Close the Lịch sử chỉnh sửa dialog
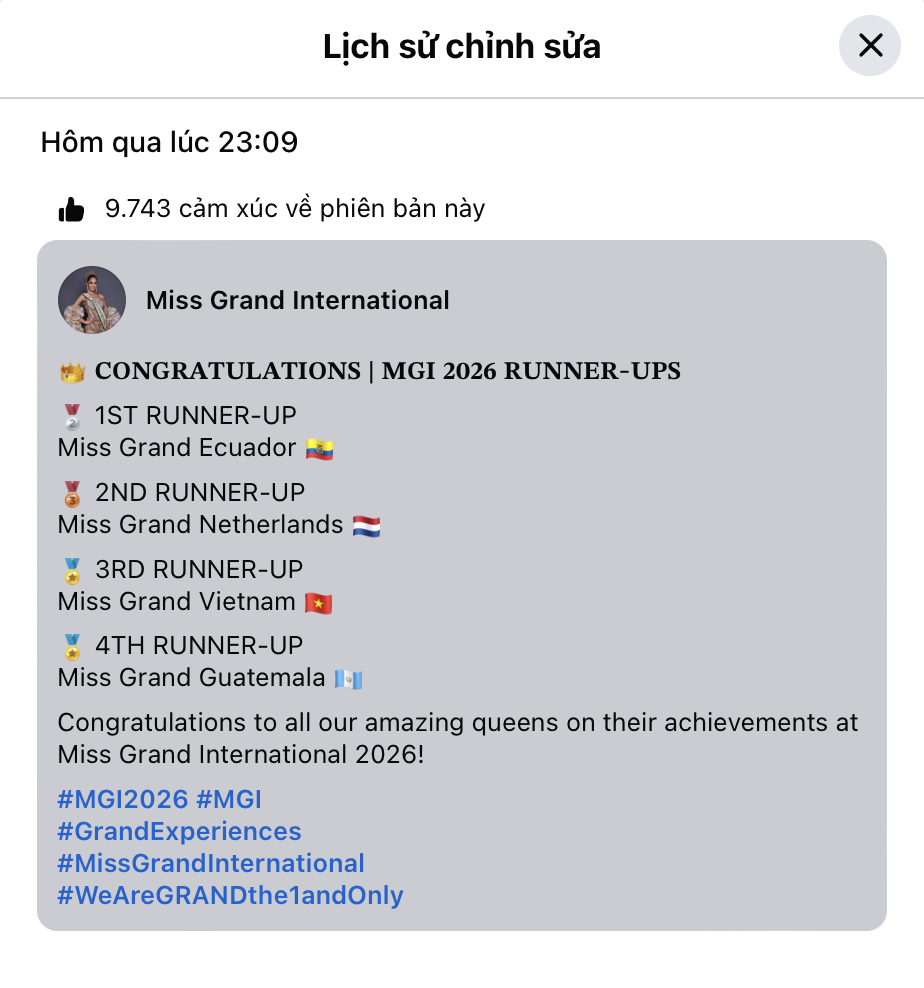The height and width of the screenshot is (988, 924). (x=869, y=45)
